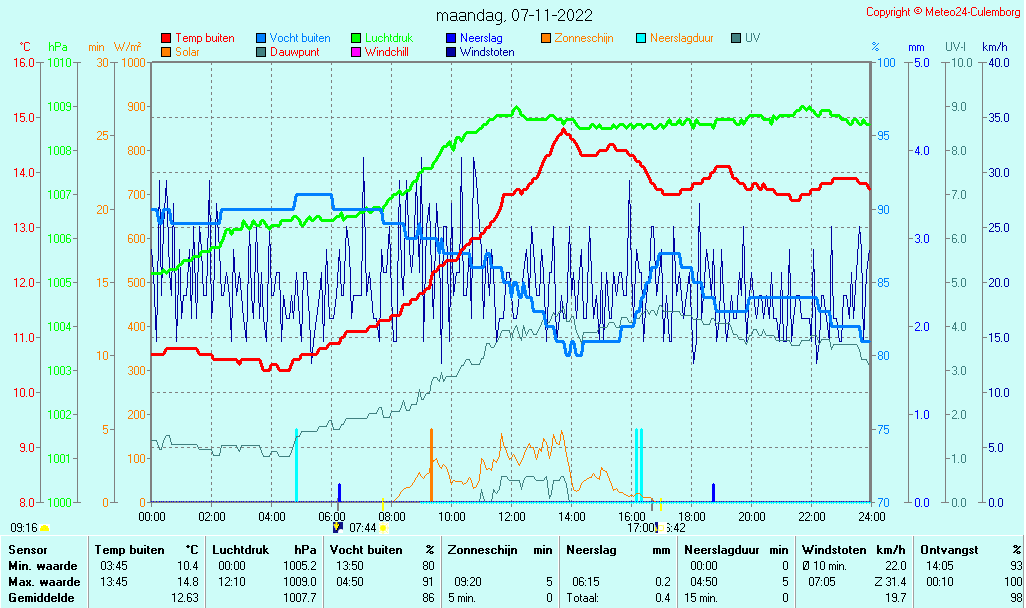Click the orange Zonneschijn legend swatch
The width and height of the screenshot is (1026, 608).
(546, 39)
